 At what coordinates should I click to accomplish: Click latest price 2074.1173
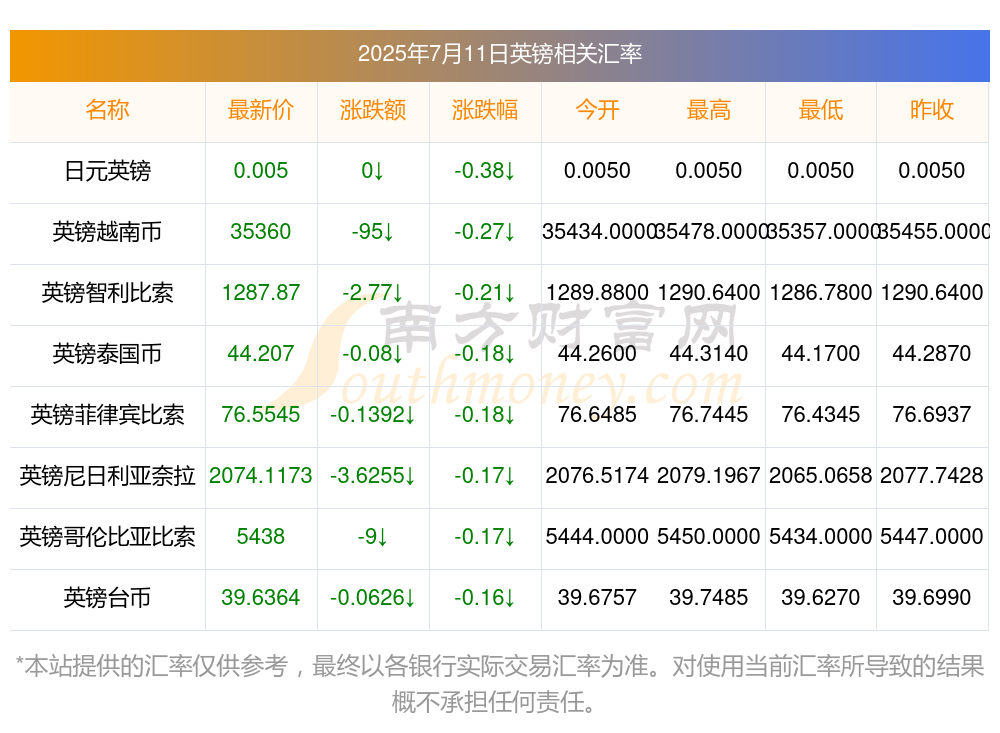pyautogui.click(x=261, y=476)
